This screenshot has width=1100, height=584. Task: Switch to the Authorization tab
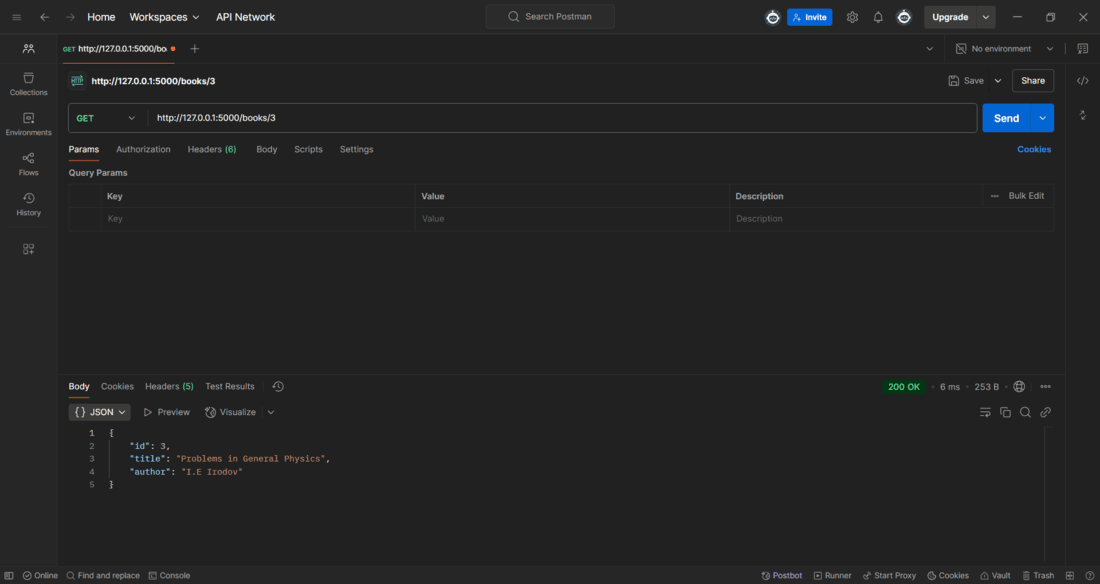143,149
